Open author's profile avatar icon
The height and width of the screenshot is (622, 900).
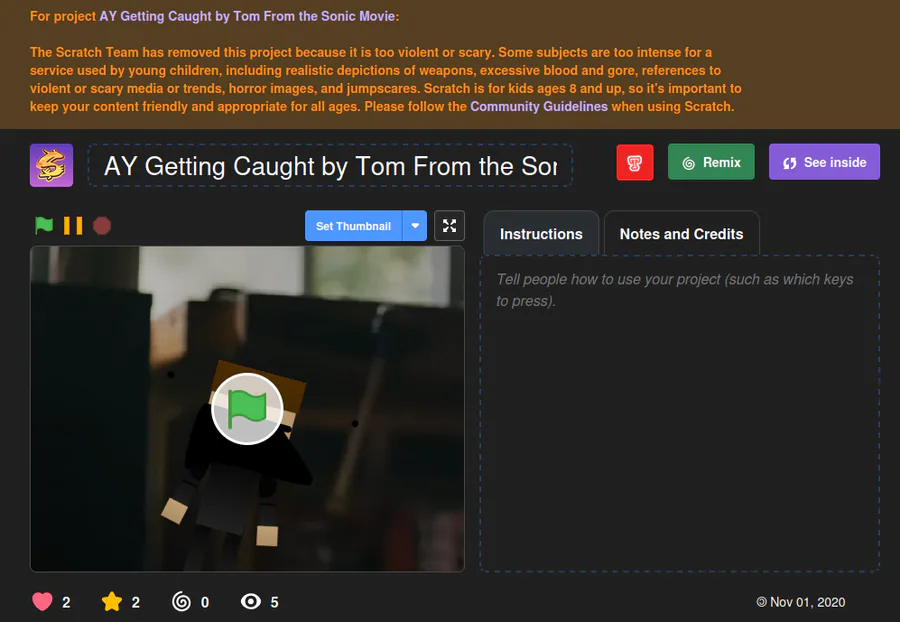click(x=52, y=165)
